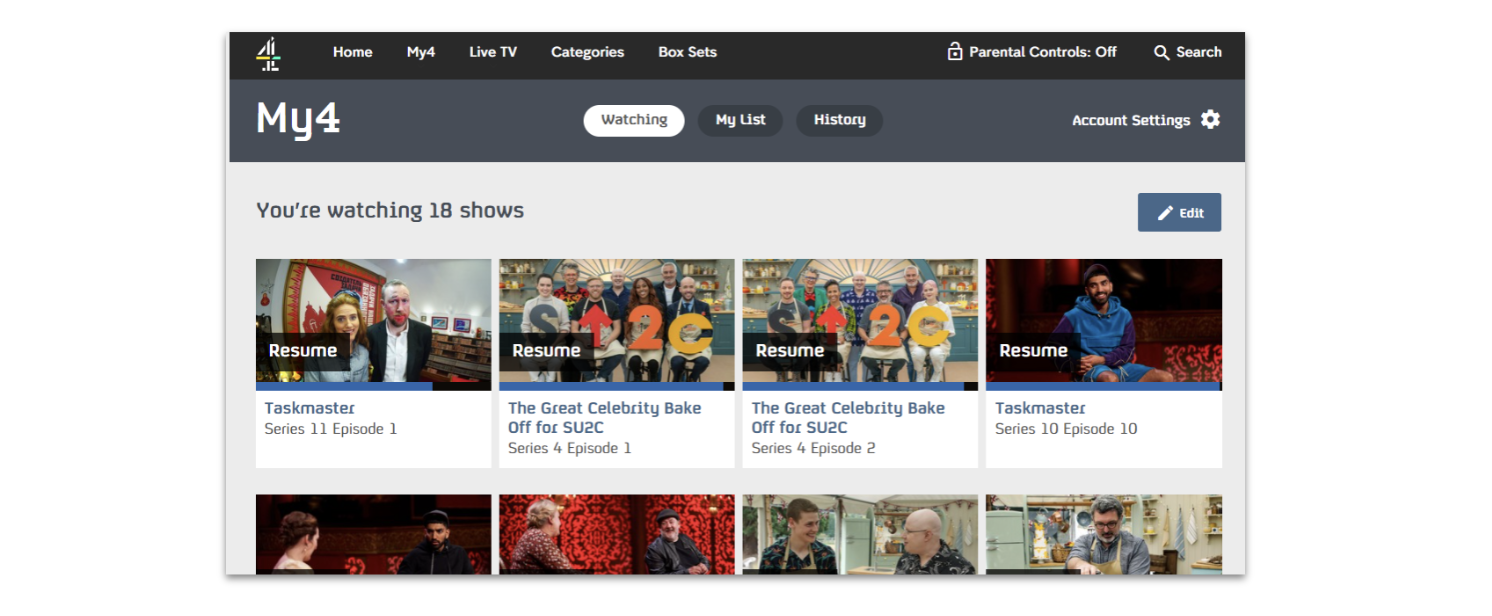The image size is (1492, 616).
Task: Switch to the My List tab
Action: [740, 120]
